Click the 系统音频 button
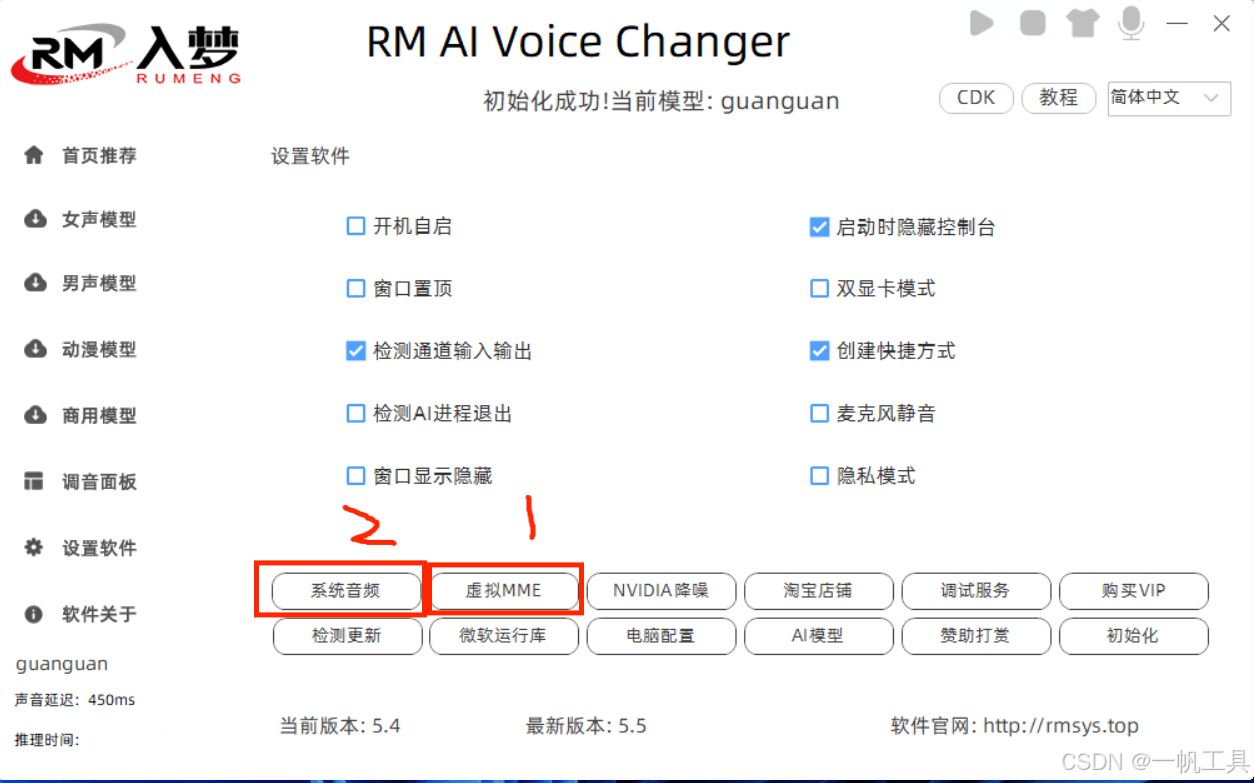Screen dimensions: 1254x783 pos(346,590)
